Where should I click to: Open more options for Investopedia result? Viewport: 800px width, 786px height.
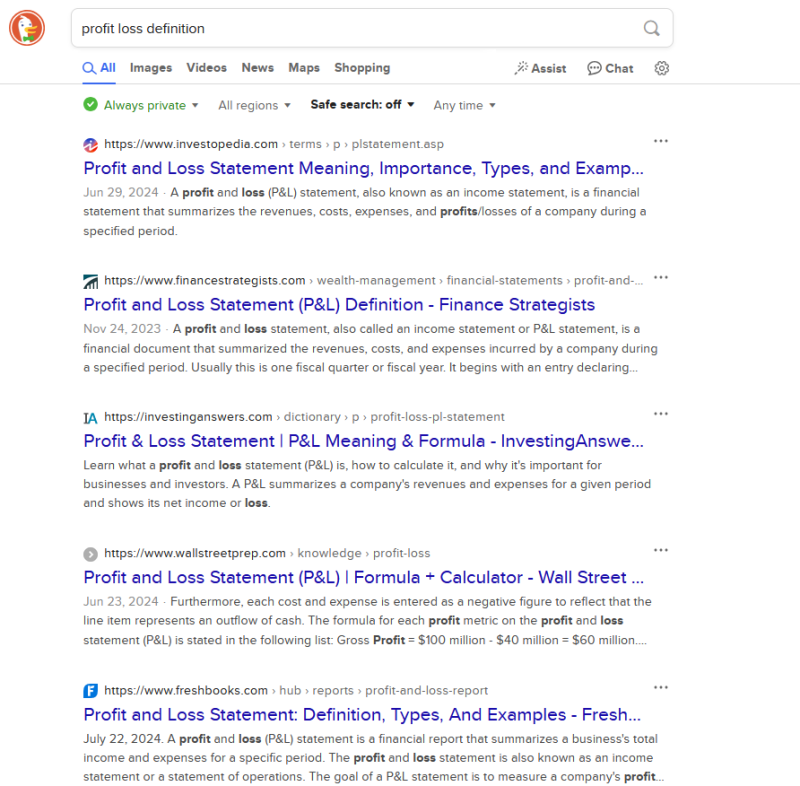pos(661,141)
